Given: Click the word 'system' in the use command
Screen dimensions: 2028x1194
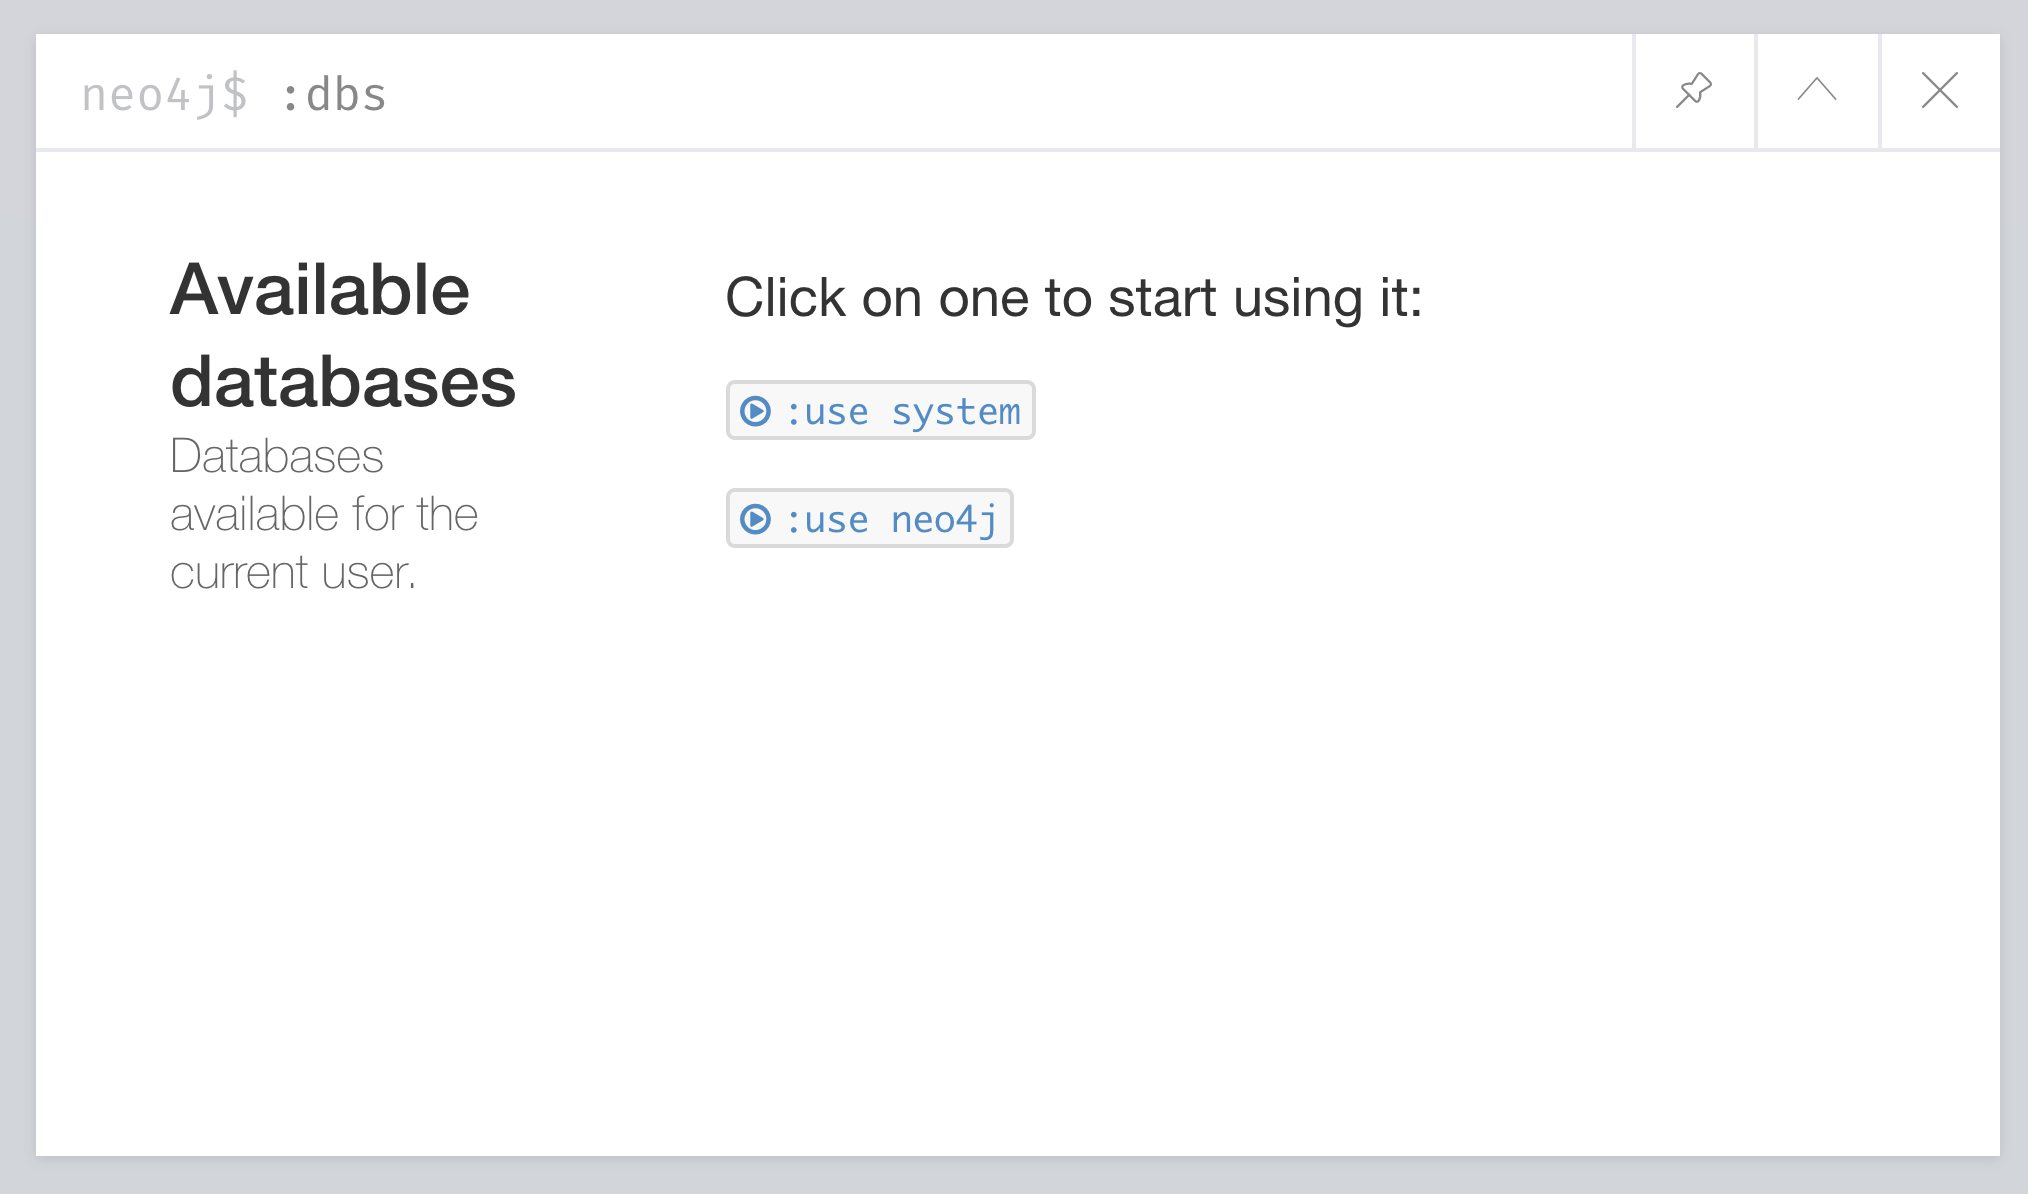Looking at the screenshot, I should click(x=955, y=412).
